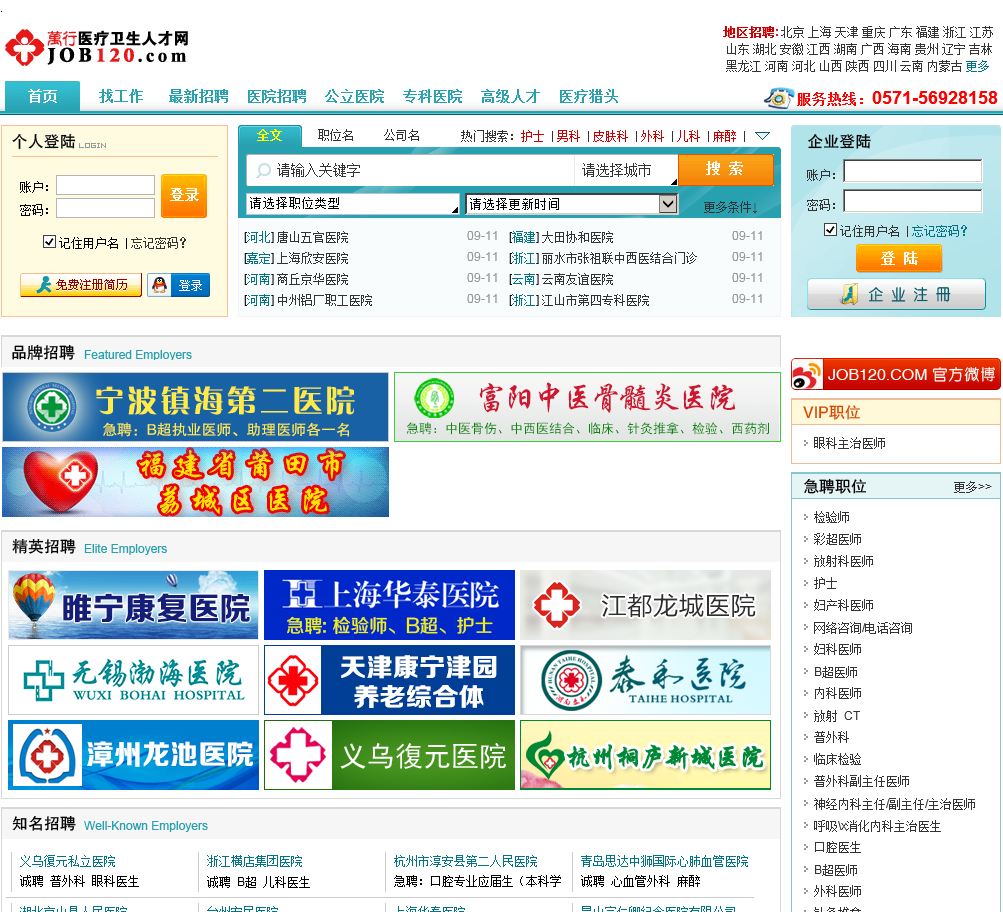Click the 请输入关键字 search field
1003x912 pixels.
click(411, 170)
